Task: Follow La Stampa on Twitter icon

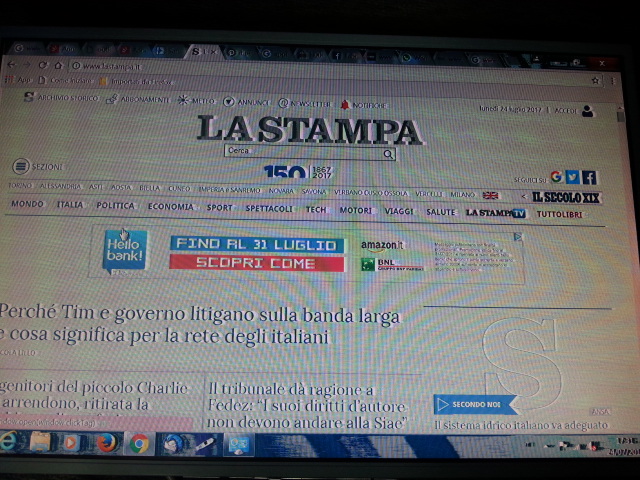Action: point(572,177)
